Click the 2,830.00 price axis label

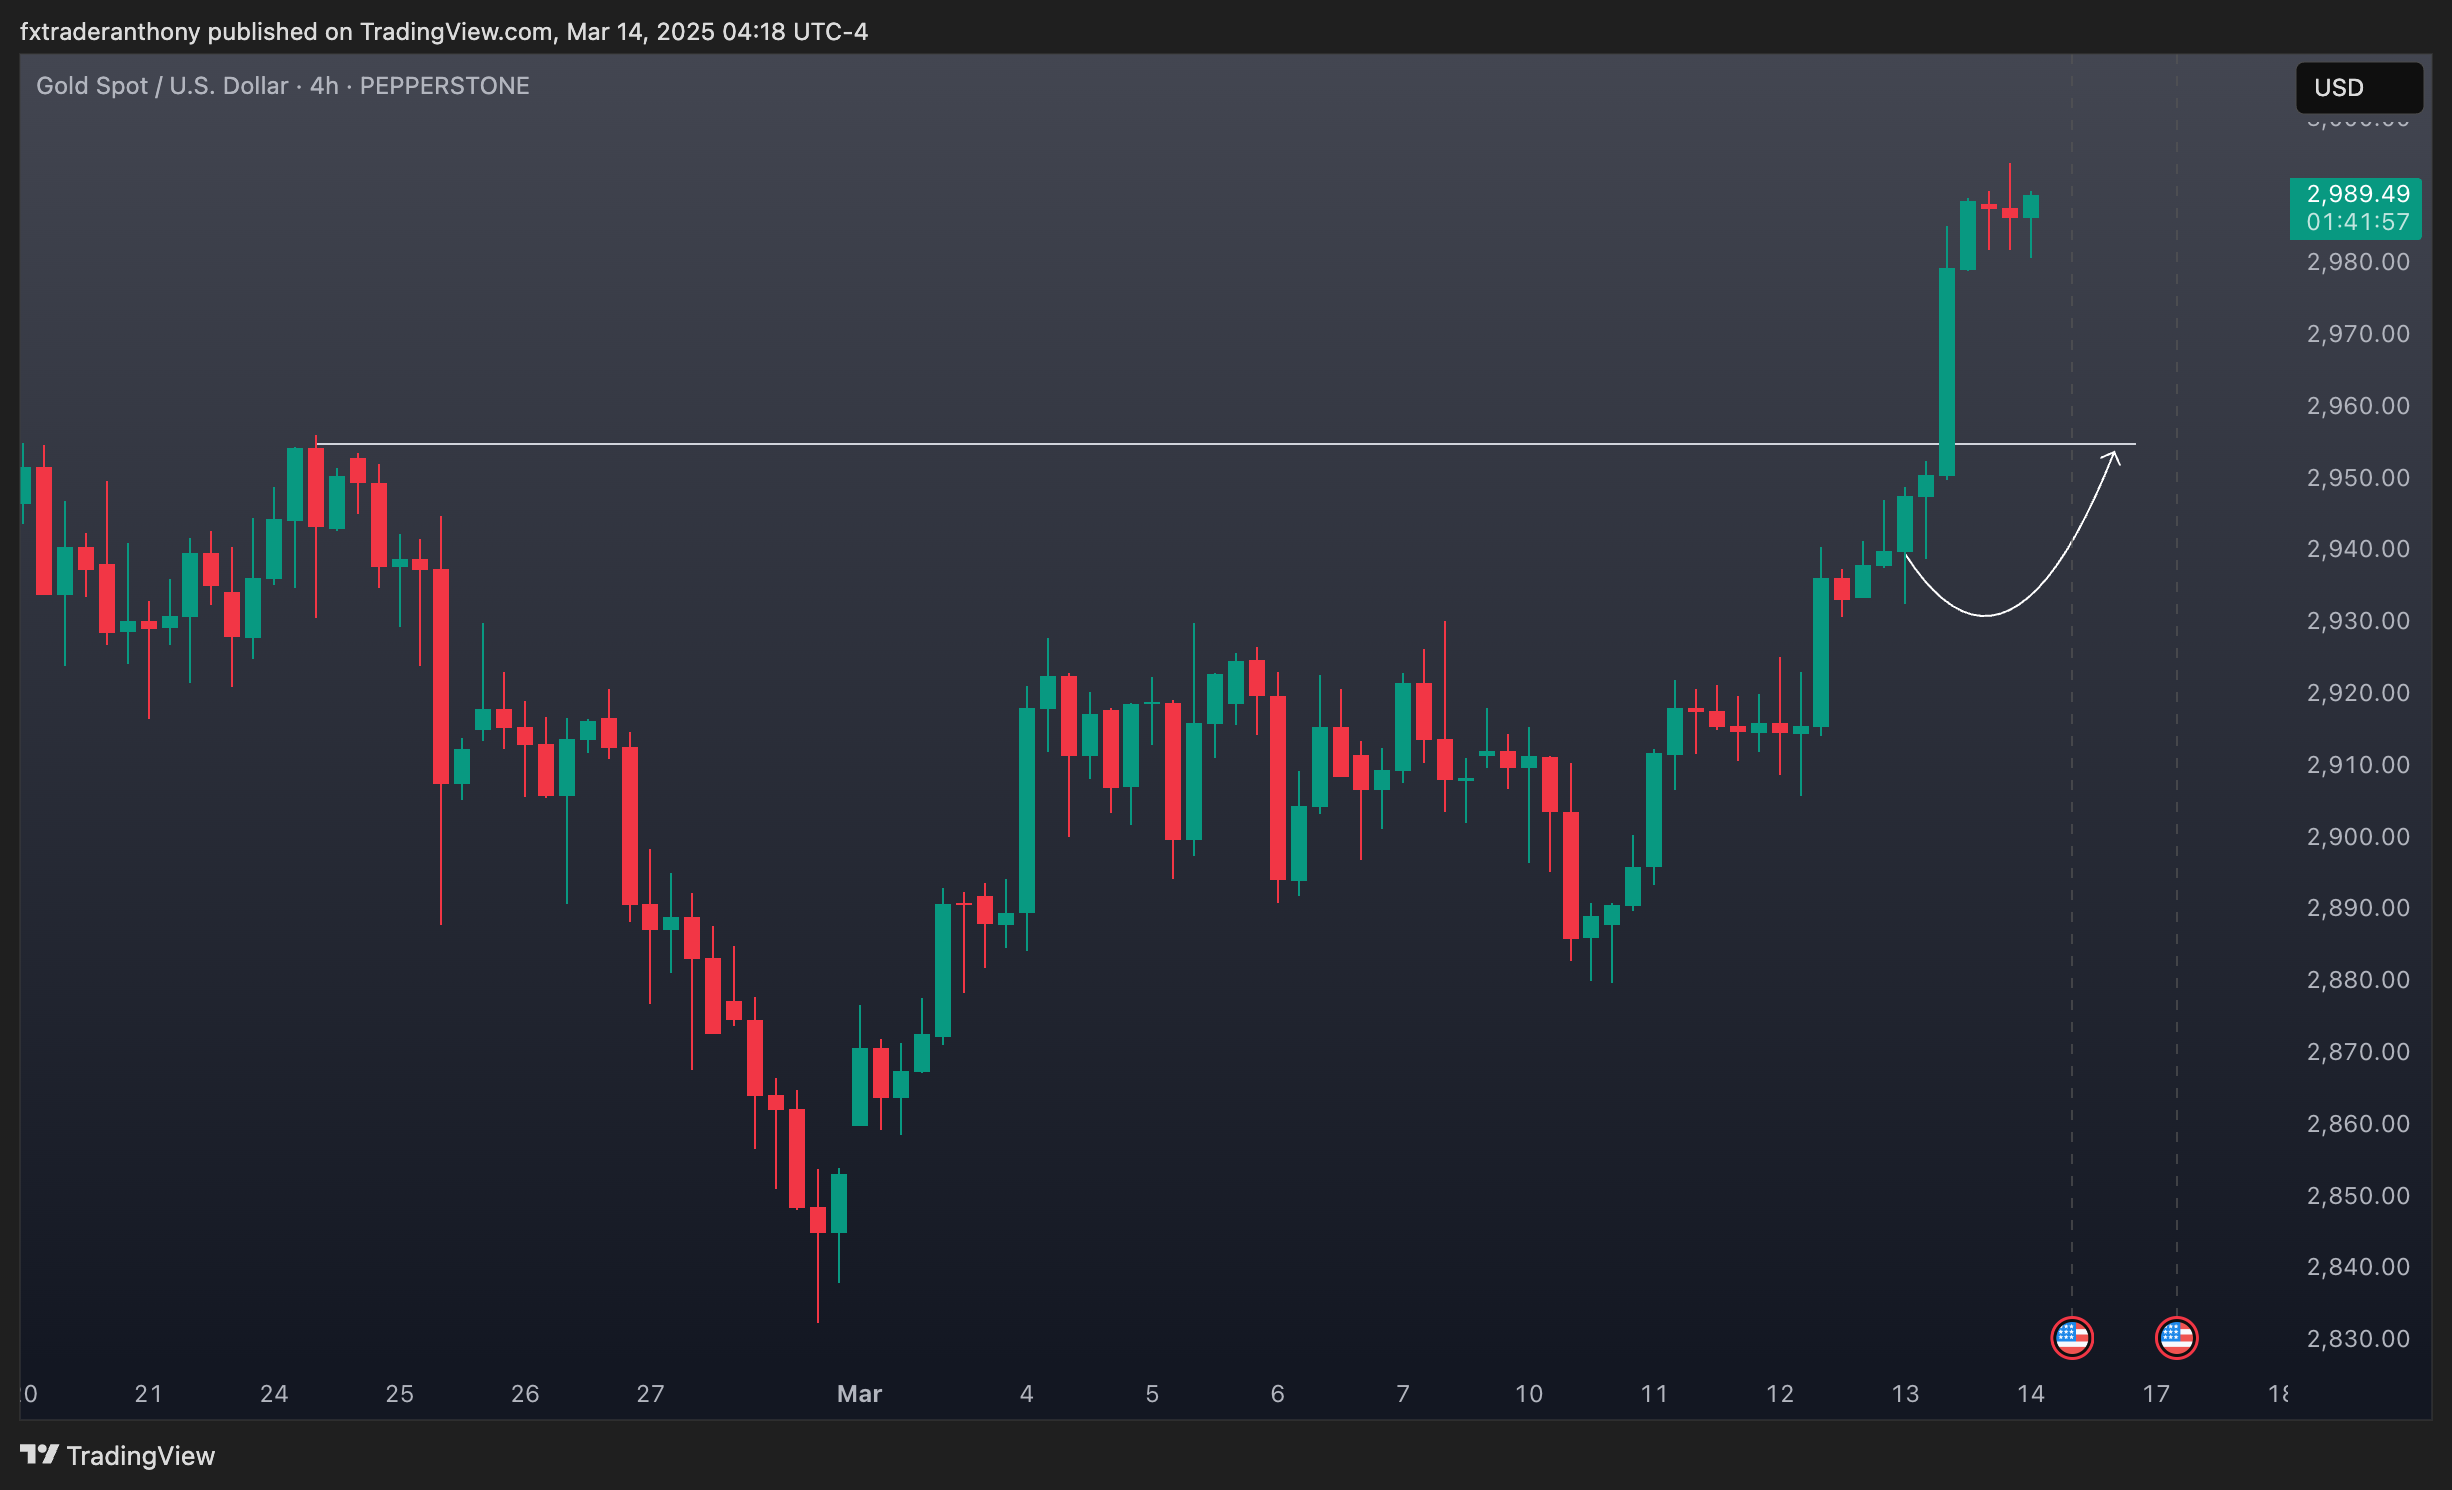[2357, 1339]
